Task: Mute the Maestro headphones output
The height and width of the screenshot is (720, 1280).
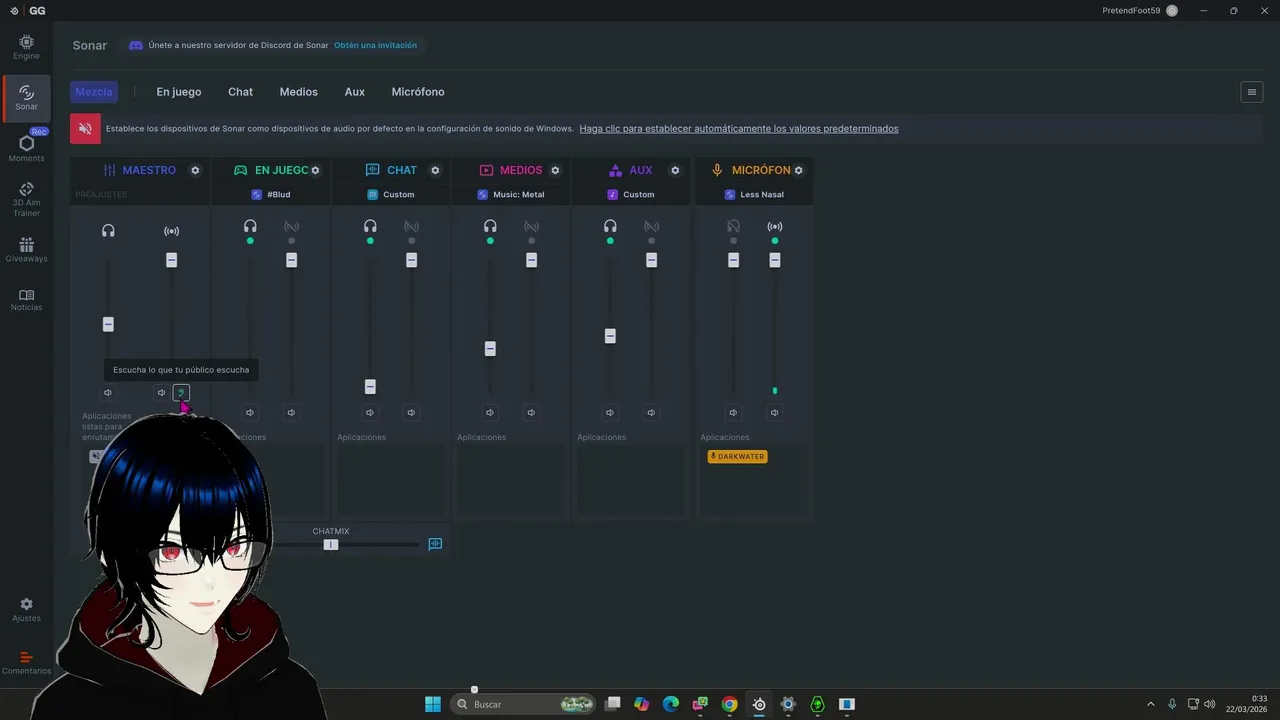Action: [108, 392]
